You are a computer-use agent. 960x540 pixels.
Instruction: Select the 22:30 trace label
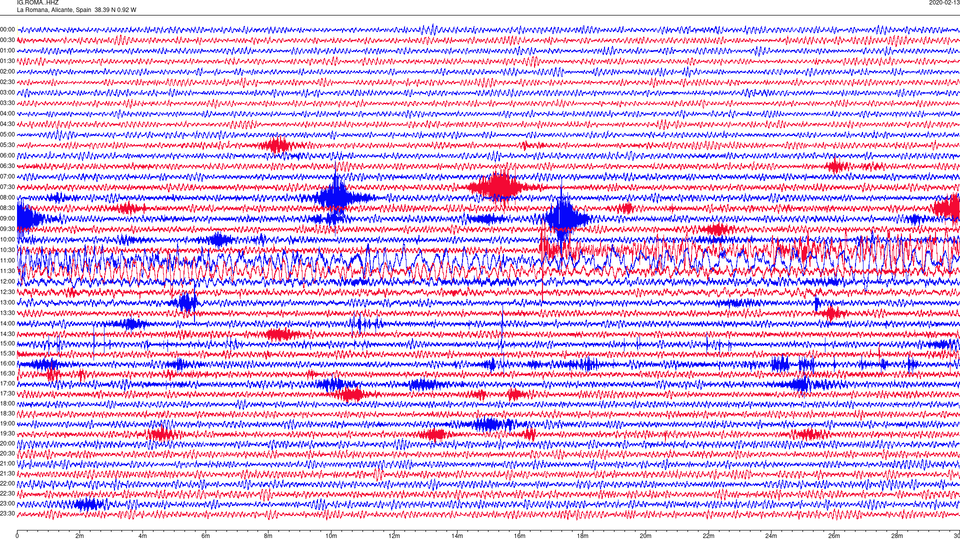point(7,493)
